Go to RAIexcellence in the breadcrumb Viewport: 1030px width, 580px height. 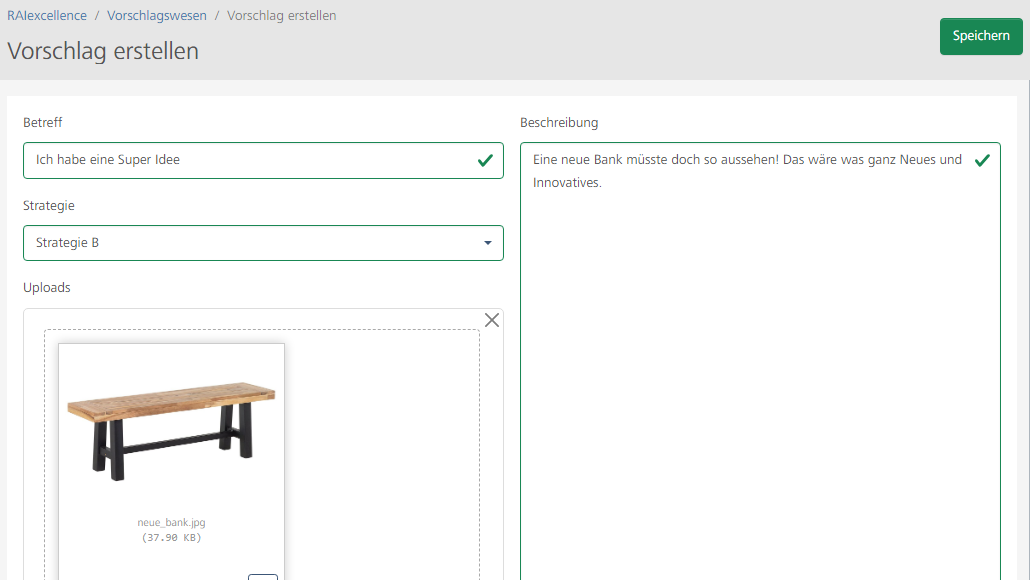[x=47, y=16]
